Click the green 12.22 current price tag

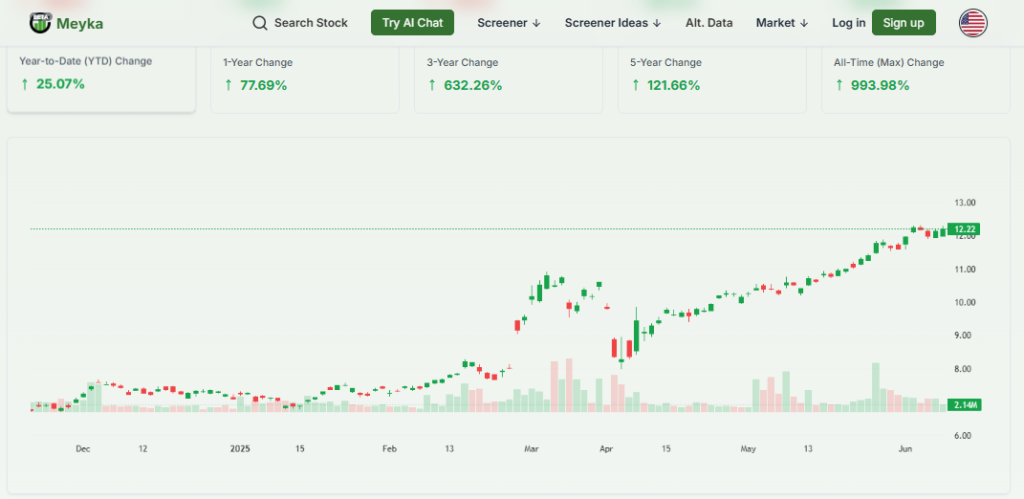point(964,229)
